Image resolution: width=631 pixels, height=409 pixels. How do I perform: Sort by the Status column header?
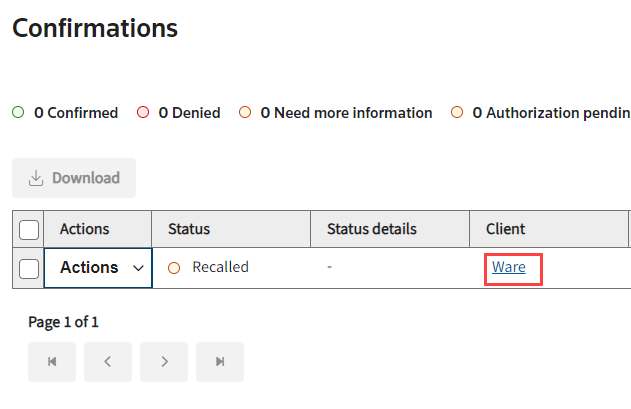189,229
